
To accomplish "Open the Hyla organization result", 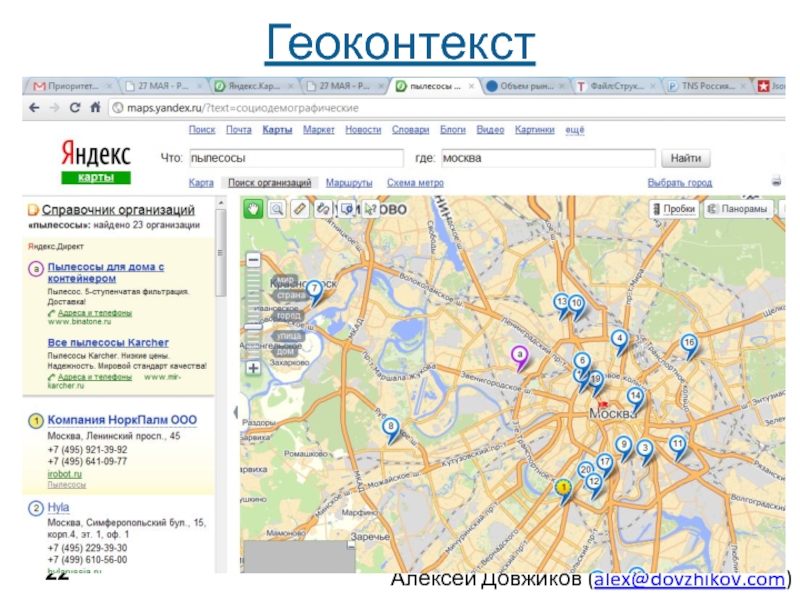I will point(58,508).
